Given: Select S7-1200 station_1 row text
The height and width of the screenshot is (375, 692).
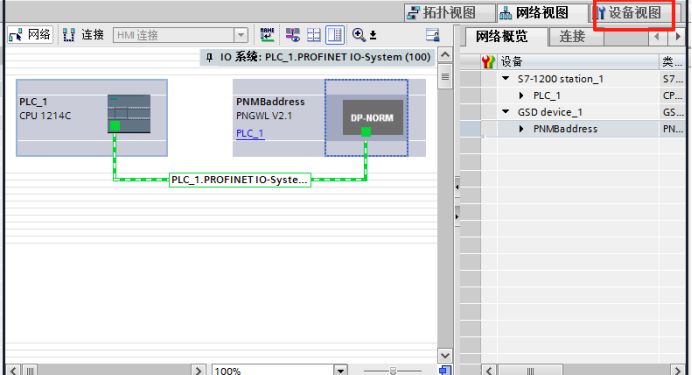Looking at the screenshot, I should point(560,79).
